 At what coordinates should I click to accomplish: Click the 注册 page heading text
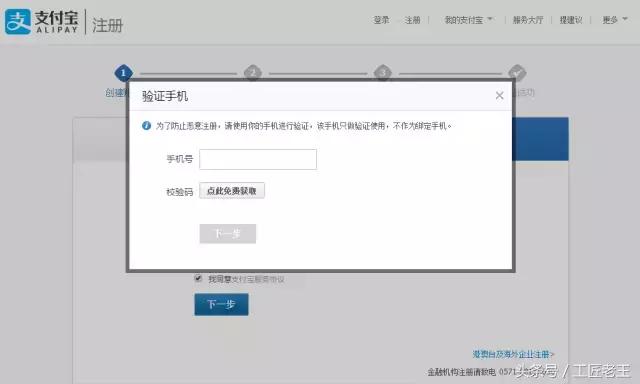(x=107, y=25)
